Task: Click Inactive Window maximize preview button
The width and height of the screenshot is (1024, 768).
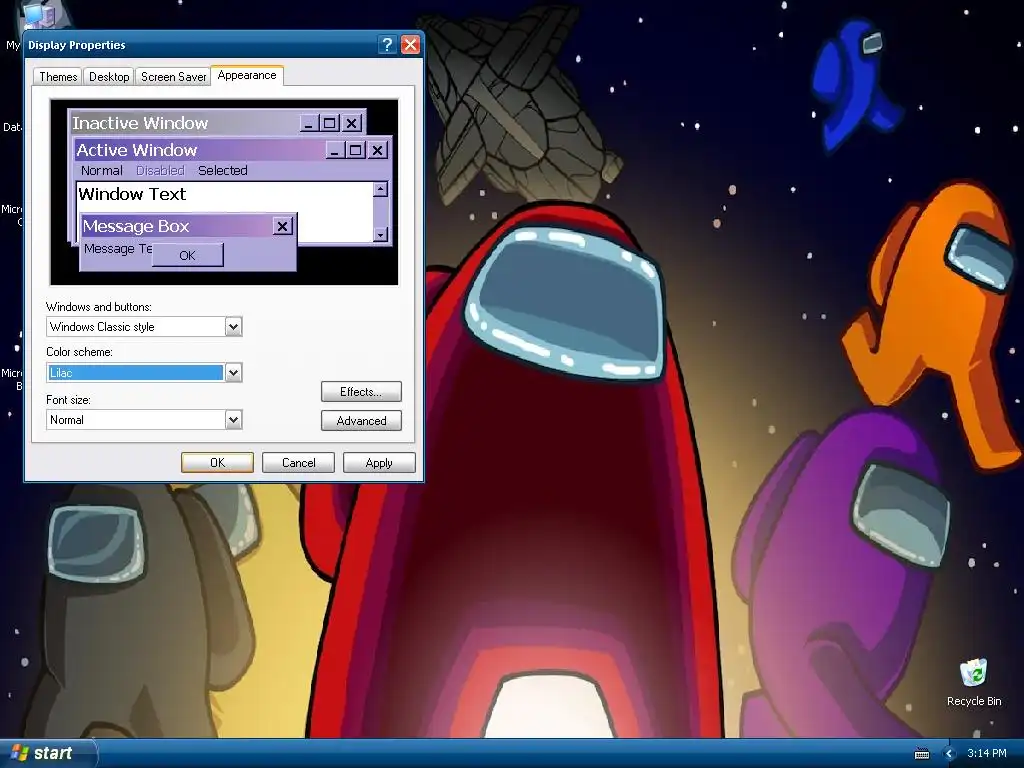Action: click(x=330, y=123)
